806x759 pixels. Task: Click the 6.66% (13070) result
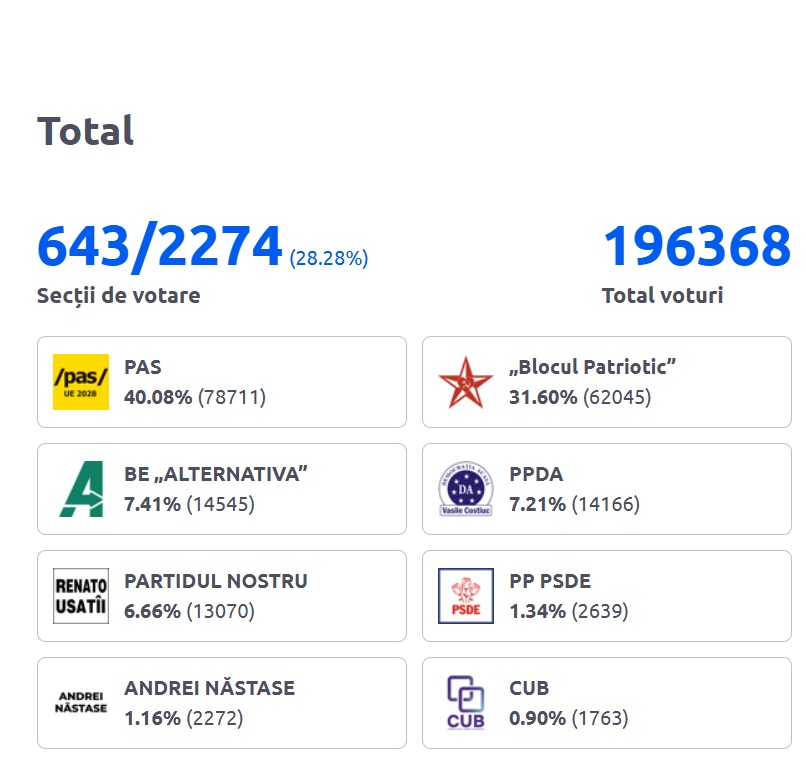pyautogui.click(x=190, y=611)
